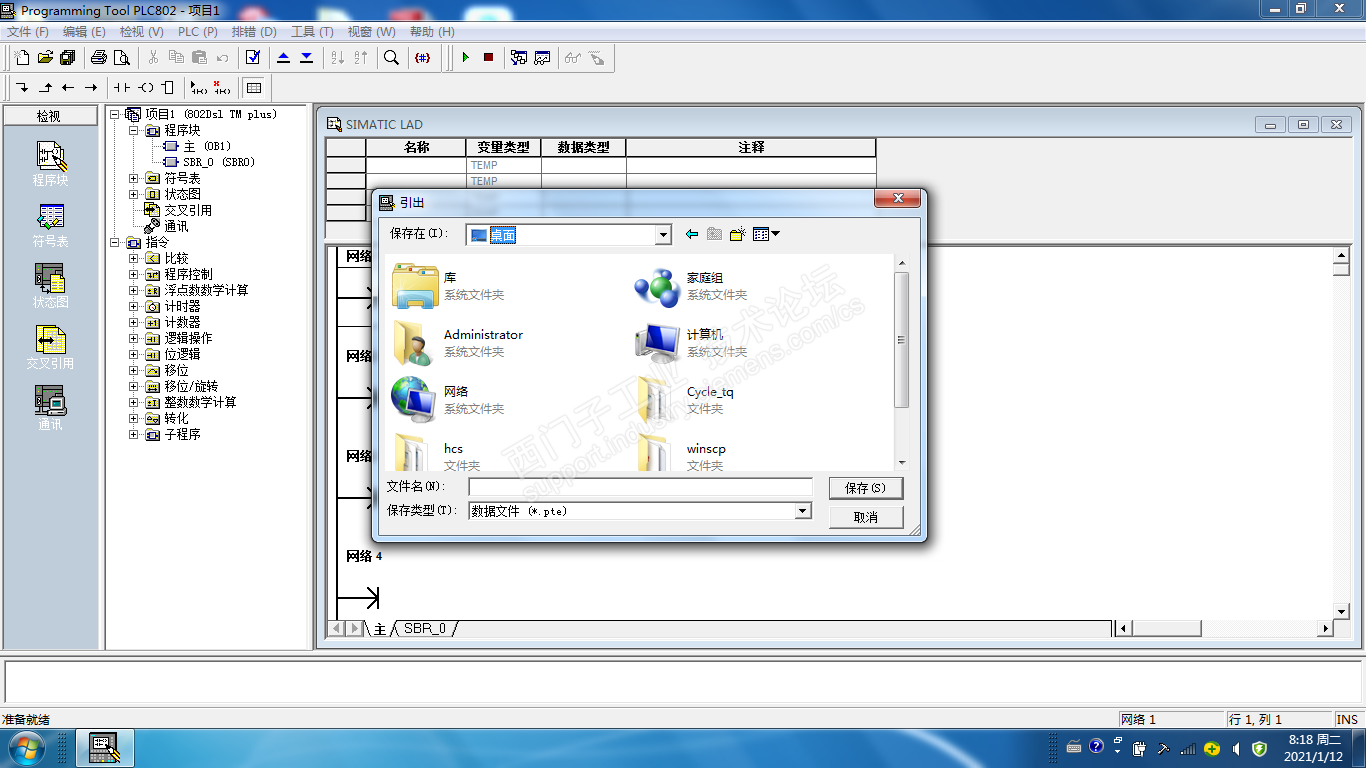Insert a box using the ladder toolbar
Screen dimensions: 1366x768
click(x=168, y=88)
